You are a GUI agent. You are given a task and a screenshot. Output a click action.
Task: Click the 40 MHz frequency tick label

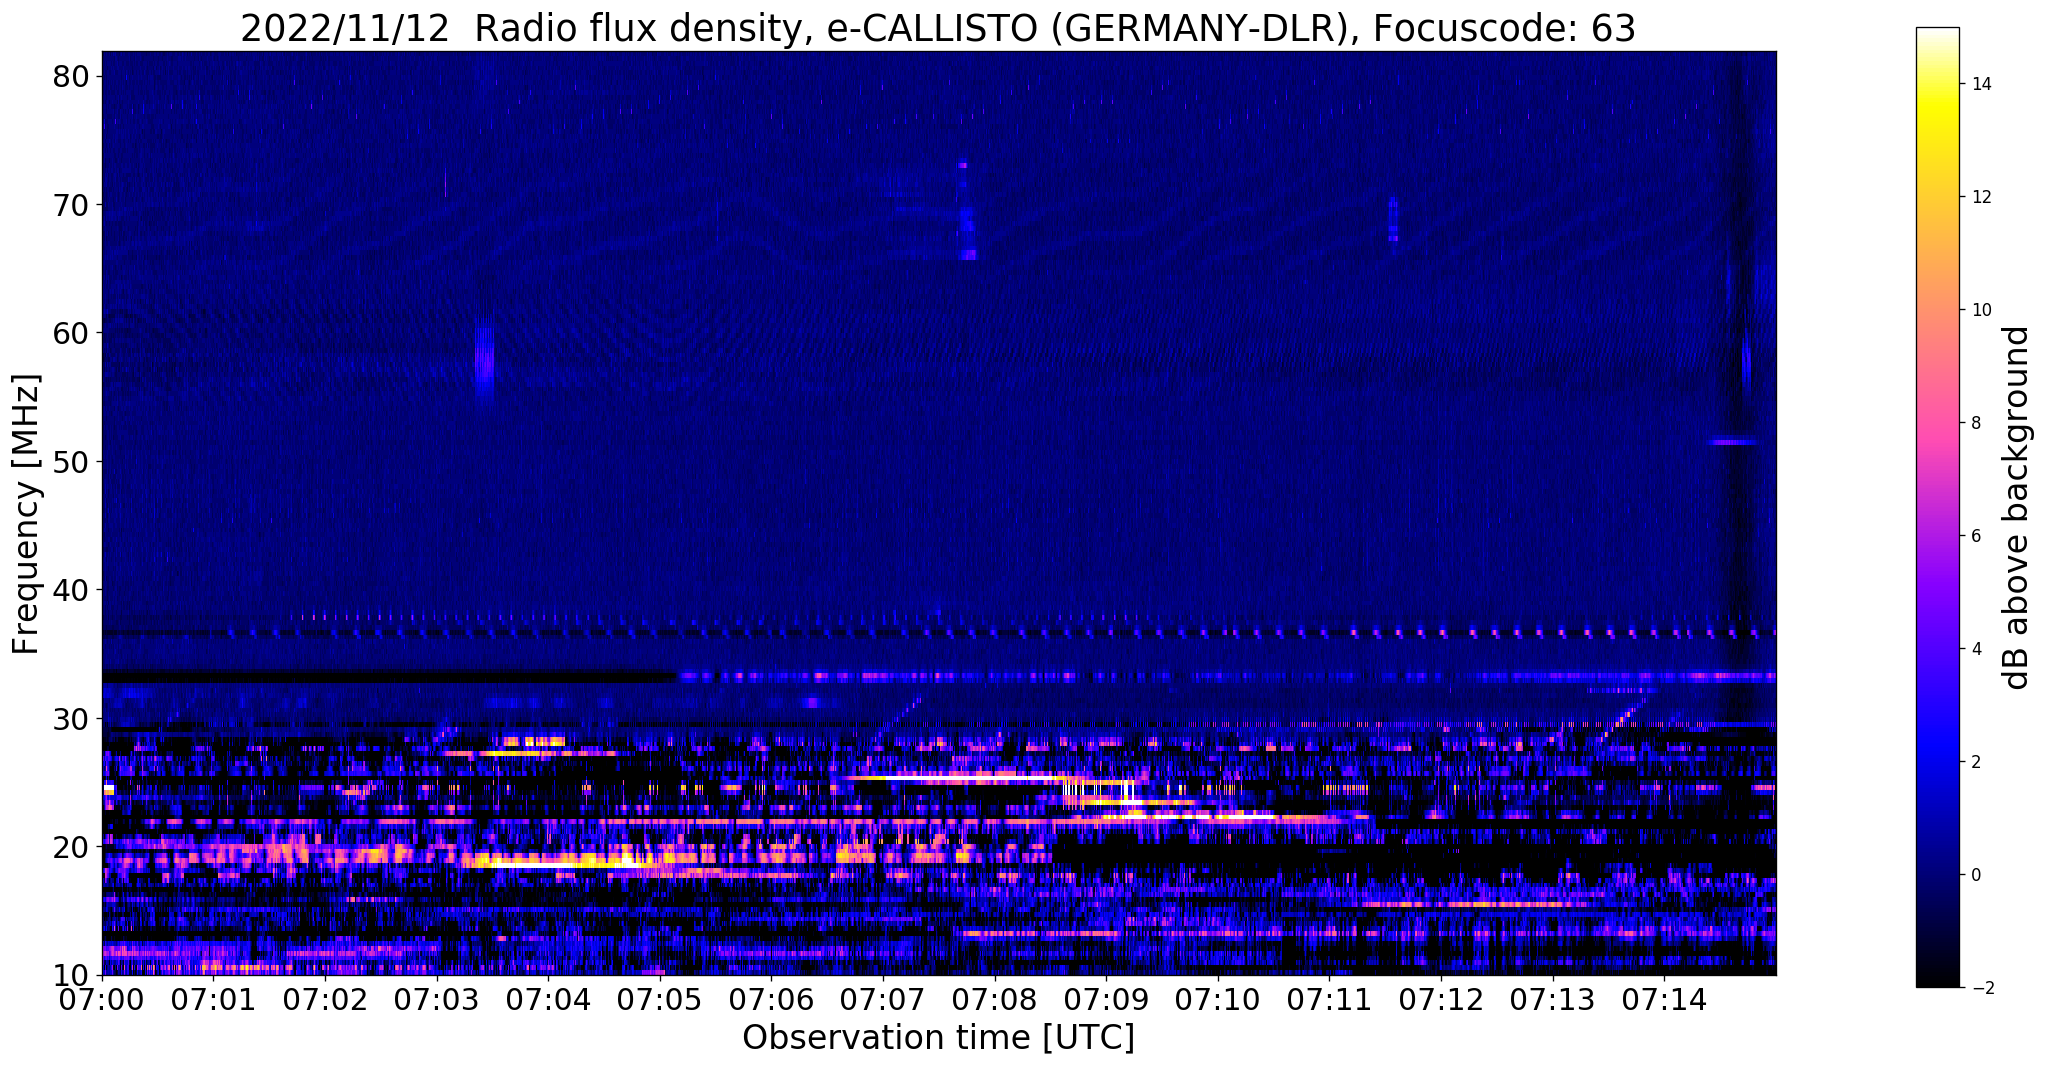(x=72, y=590)
